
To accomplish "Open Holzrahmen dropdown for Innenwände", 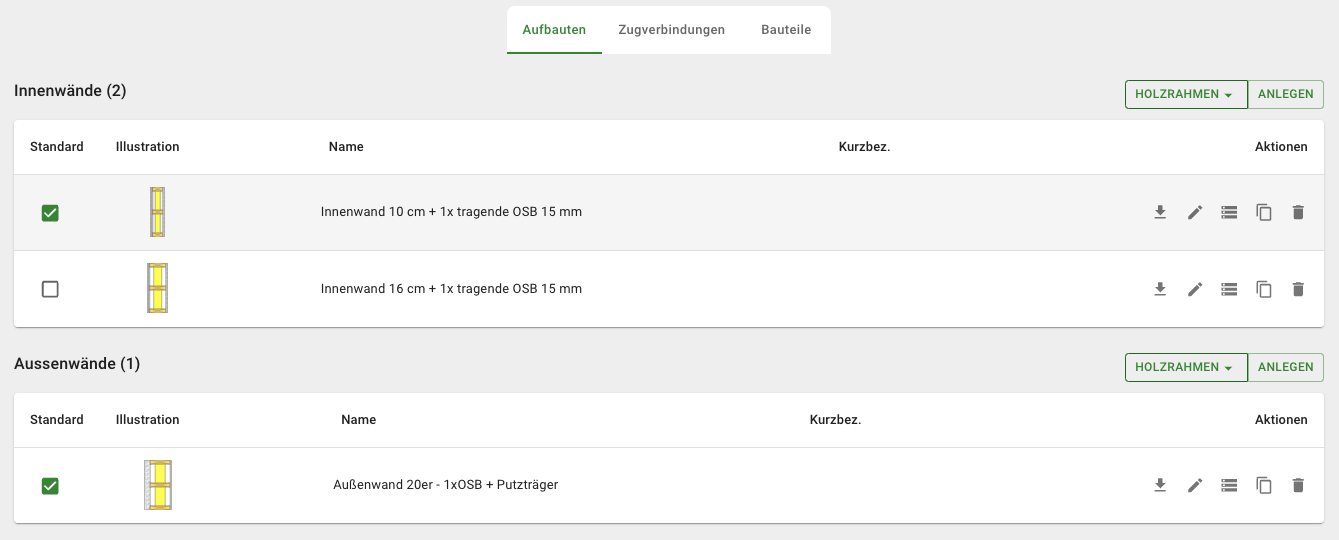I will click(1185, 95).
